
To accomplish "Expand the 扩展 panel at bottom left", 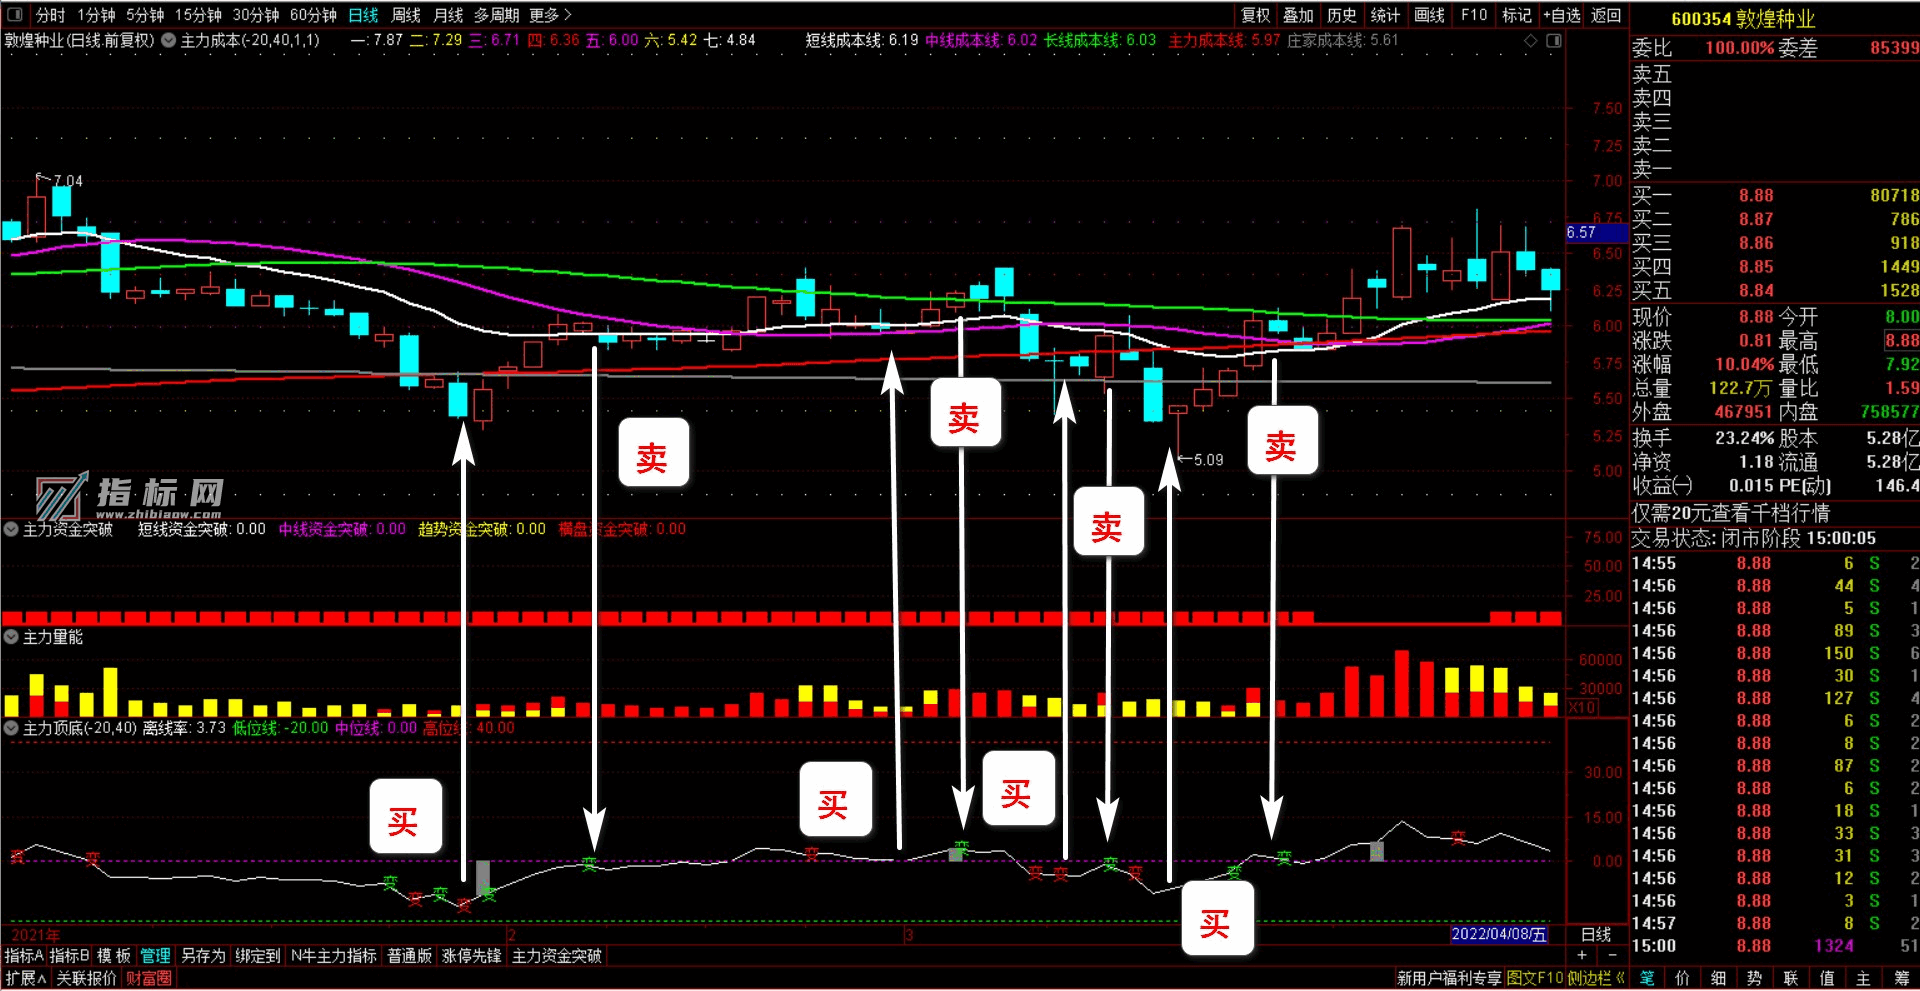I will [x=26, y=978].
